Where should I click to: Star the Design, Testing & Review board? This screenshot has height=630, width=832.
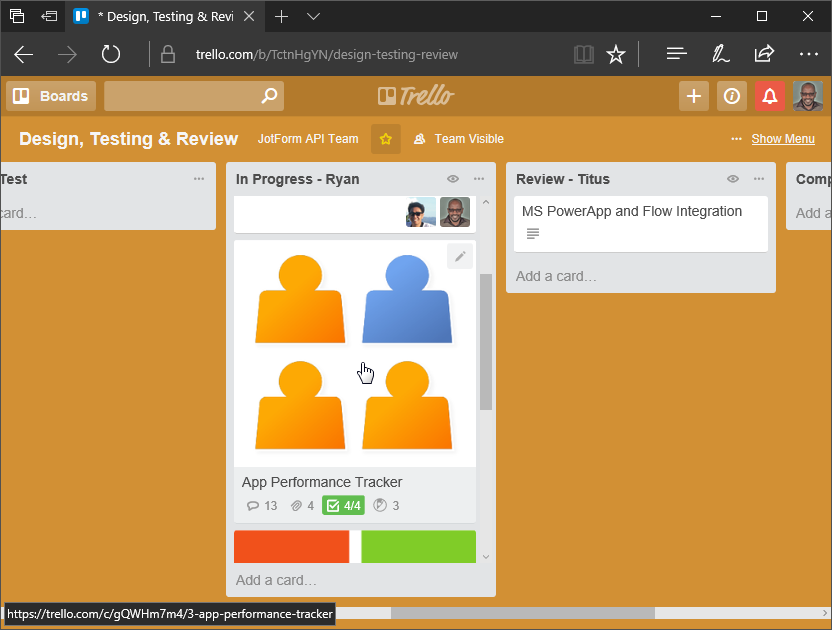(386, 139)
